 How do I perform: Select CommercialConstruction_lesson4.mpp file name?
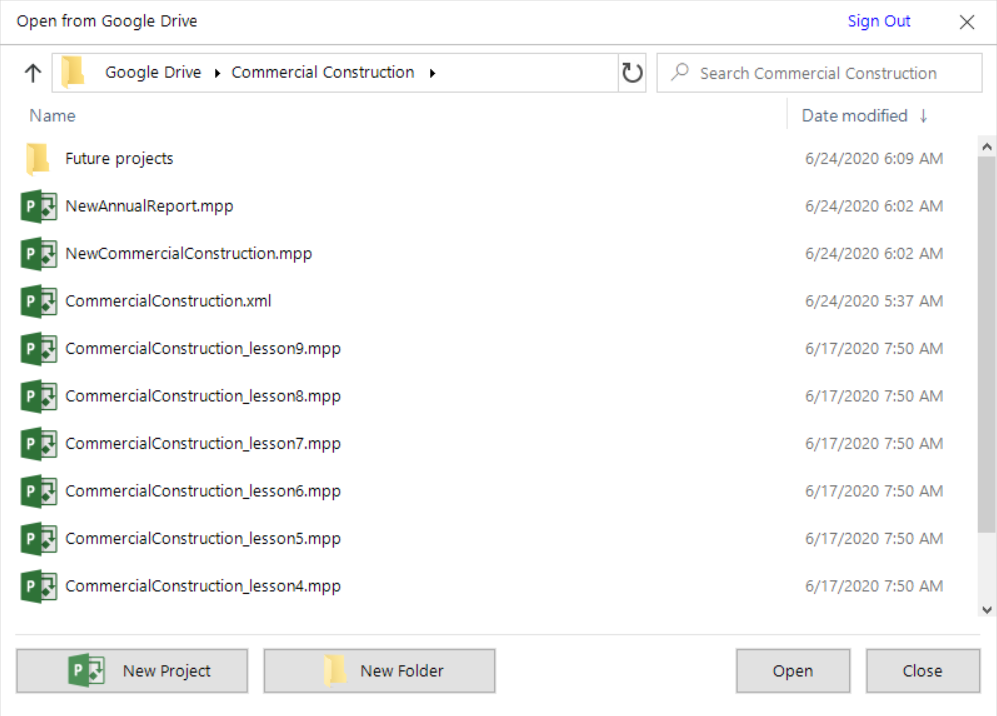coord(203,586)
